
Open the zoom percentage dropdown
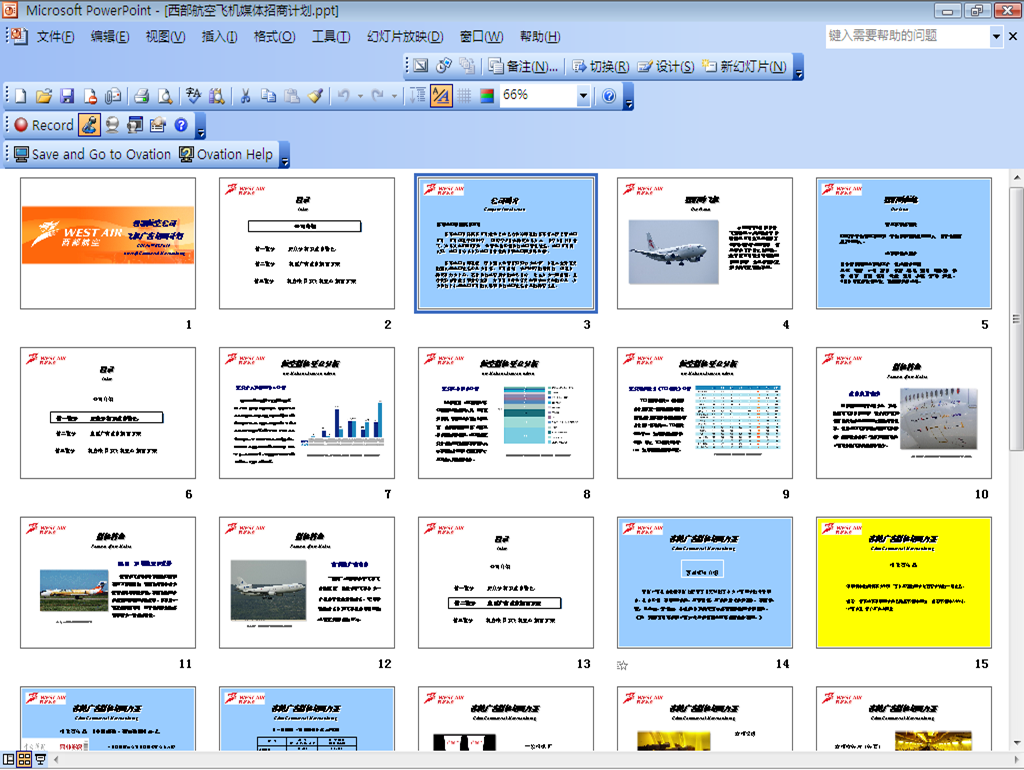[x=583, y=96]
